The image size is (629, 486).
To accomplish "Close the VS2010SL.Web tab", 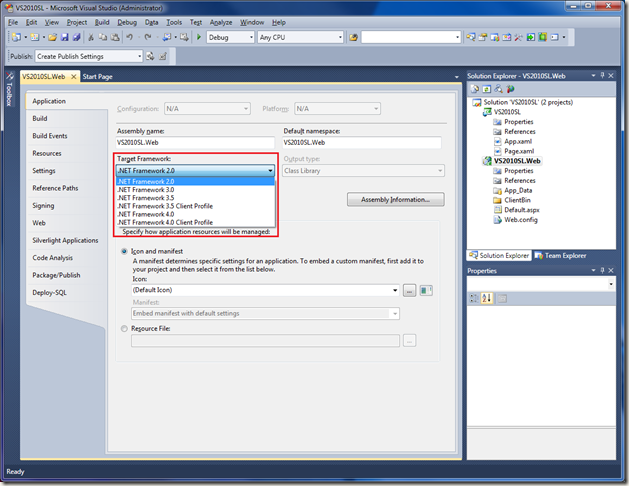I will pos(73,77).
